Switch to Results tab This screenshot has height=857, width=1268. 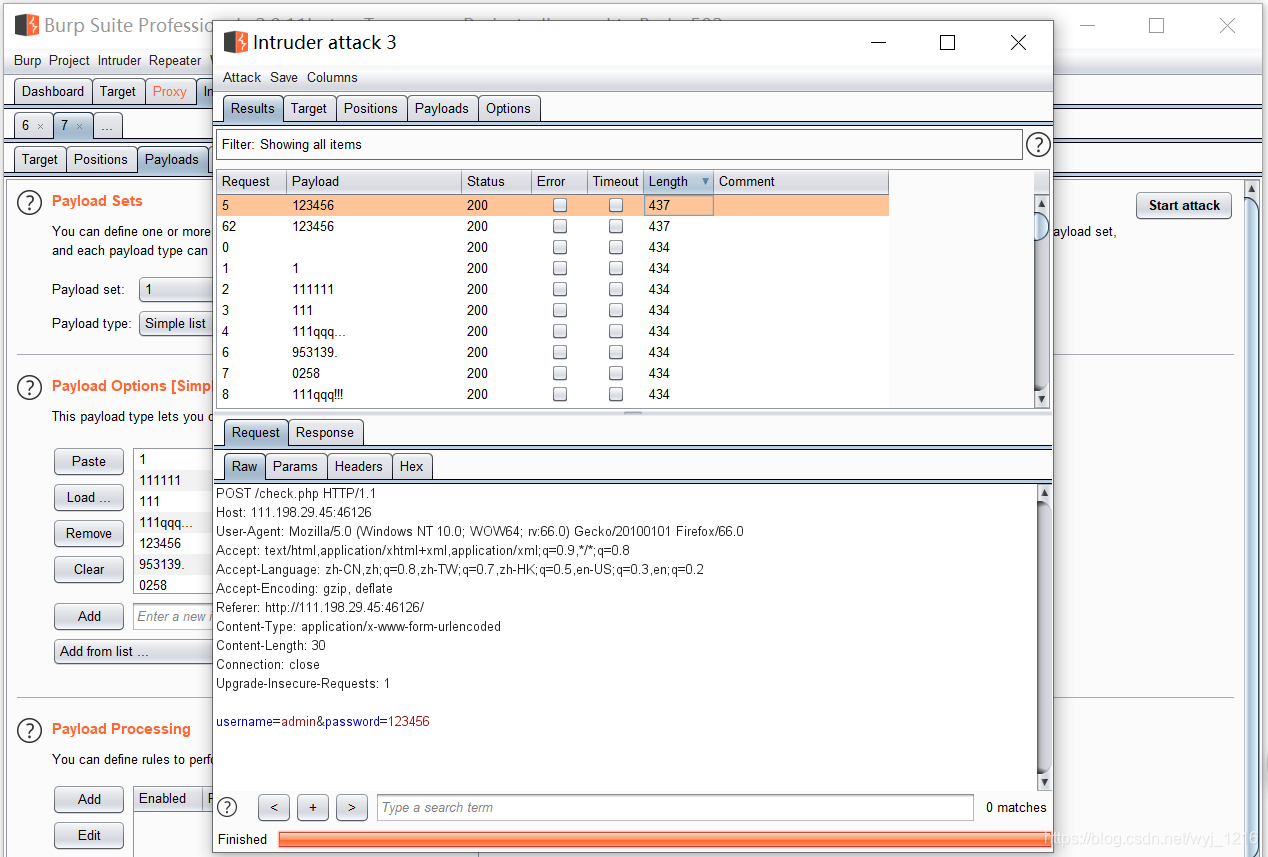tap(253, 108)
